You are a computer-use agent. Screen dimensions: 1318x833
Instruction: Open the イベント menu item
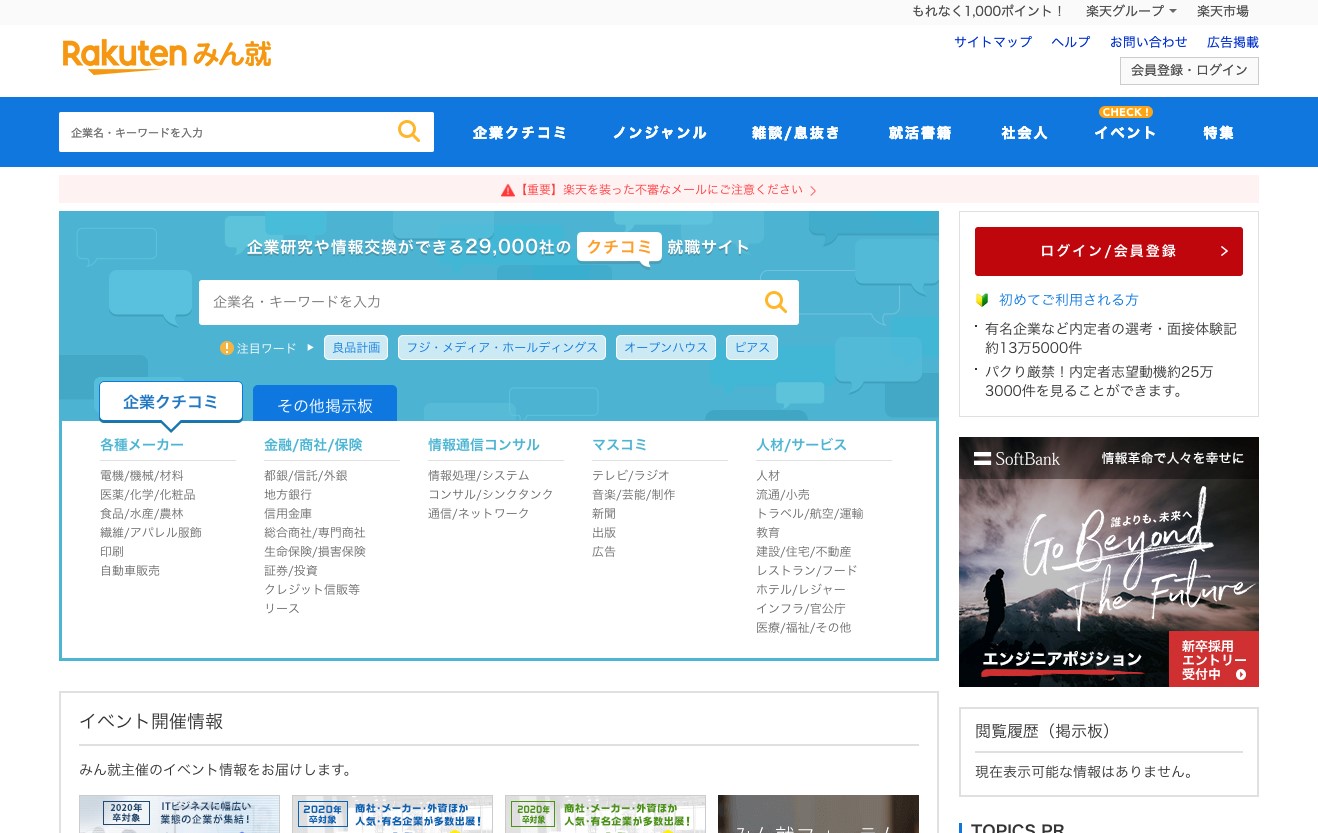pyautogui.click(x=1125, y=132)
